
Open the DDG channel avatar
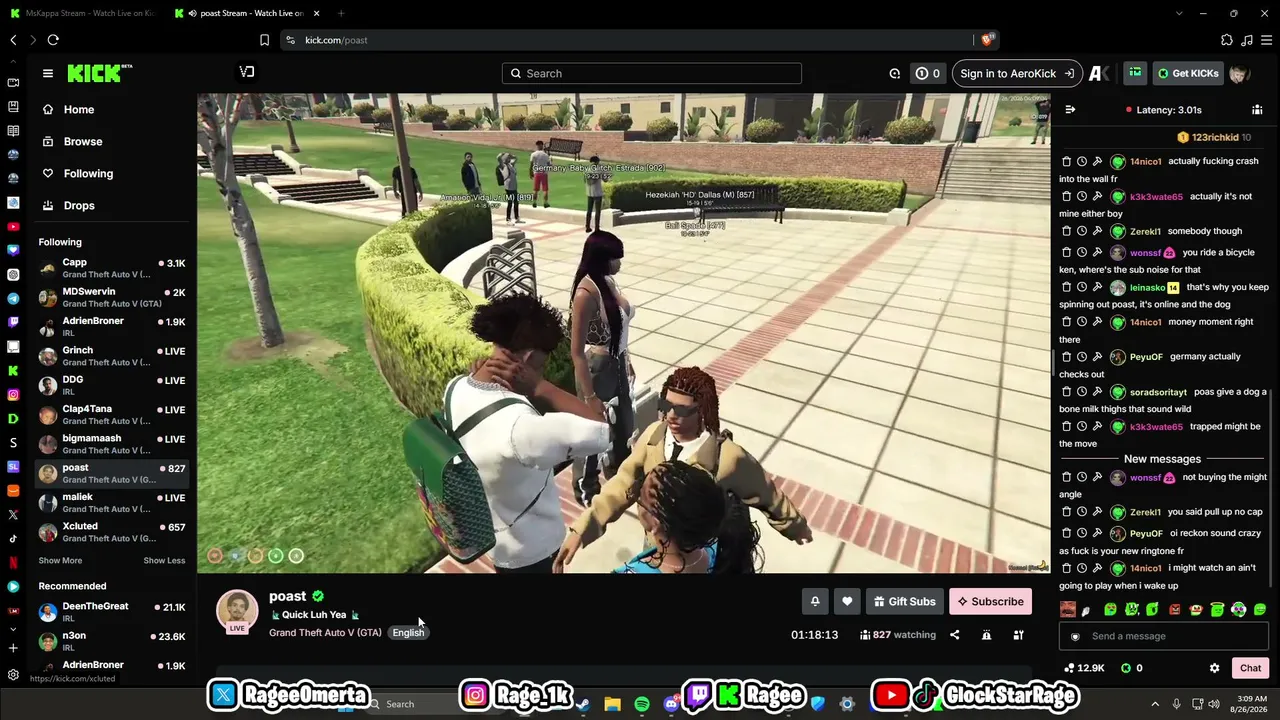pos(47,385)
